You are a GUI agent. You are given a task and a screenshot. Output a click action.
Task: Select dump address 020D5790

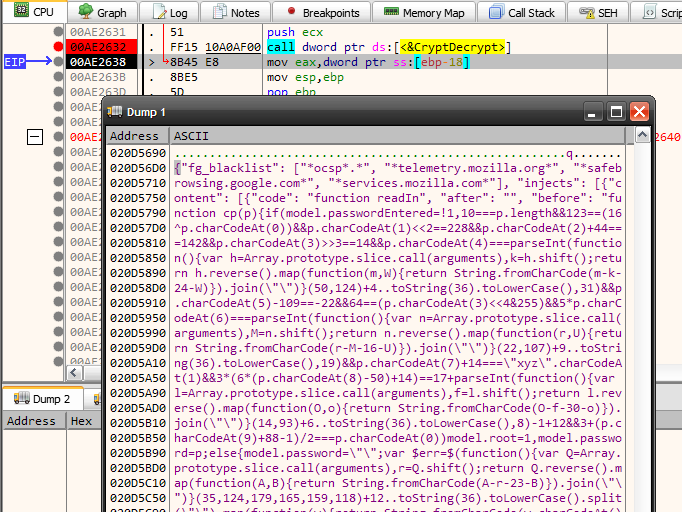[x=138, y=213]
